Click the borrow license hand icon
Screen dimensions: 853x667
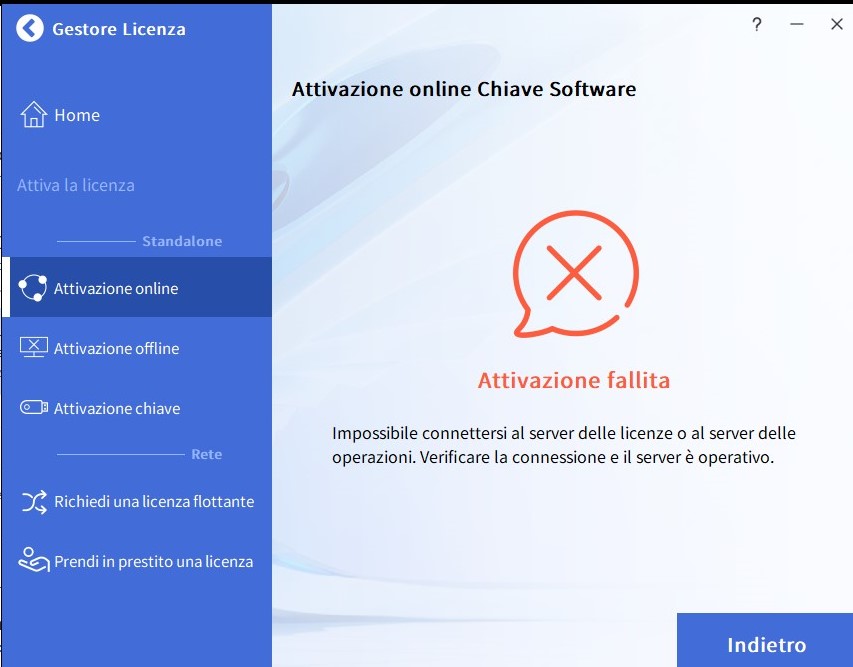point(33,561)
